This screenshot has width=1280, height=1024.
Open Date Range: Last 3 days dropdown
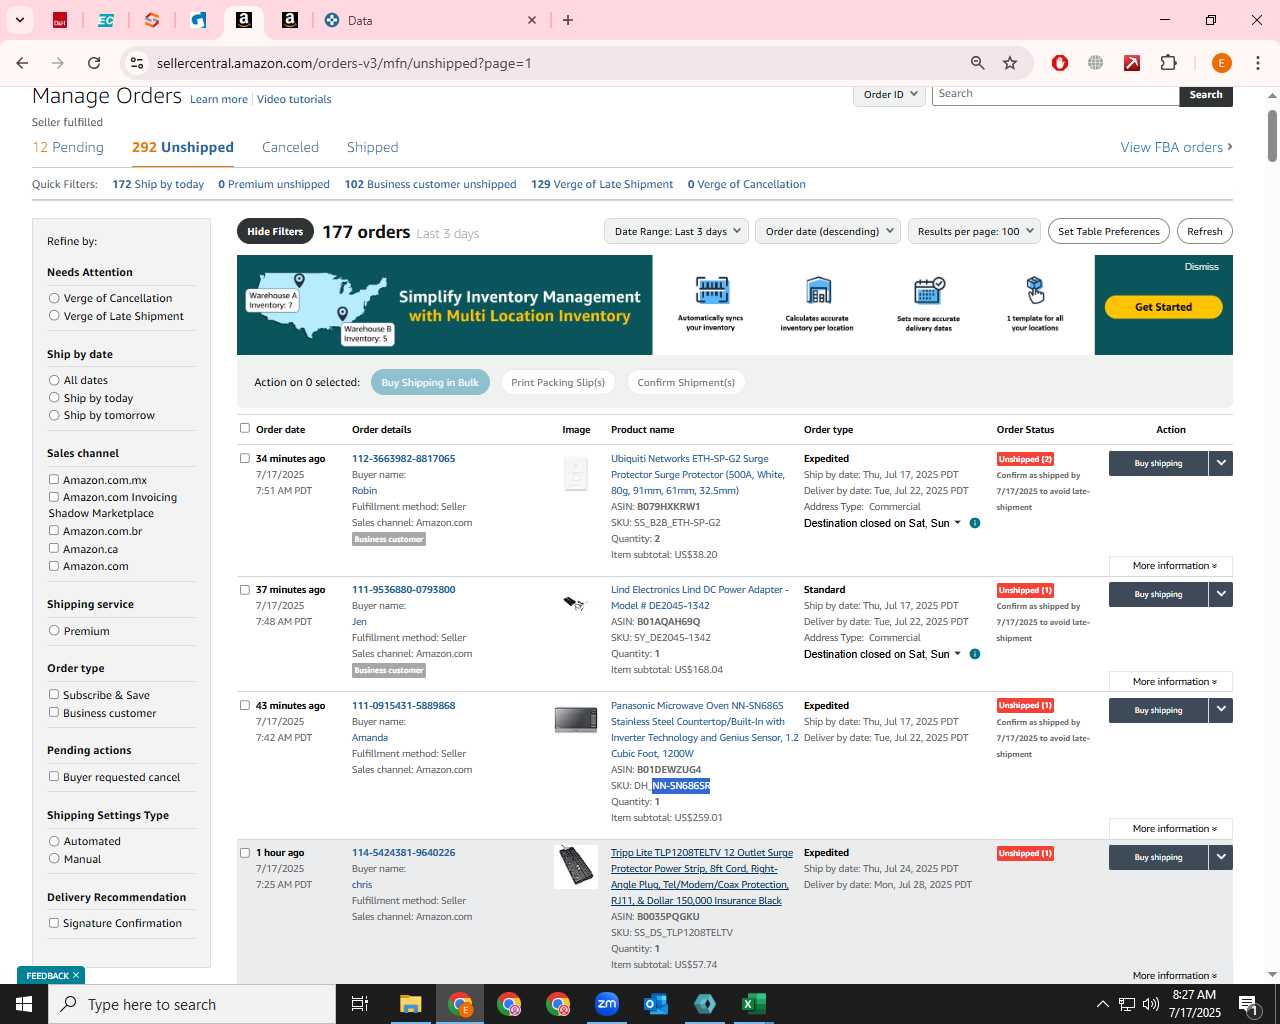(x=677, y=231)
